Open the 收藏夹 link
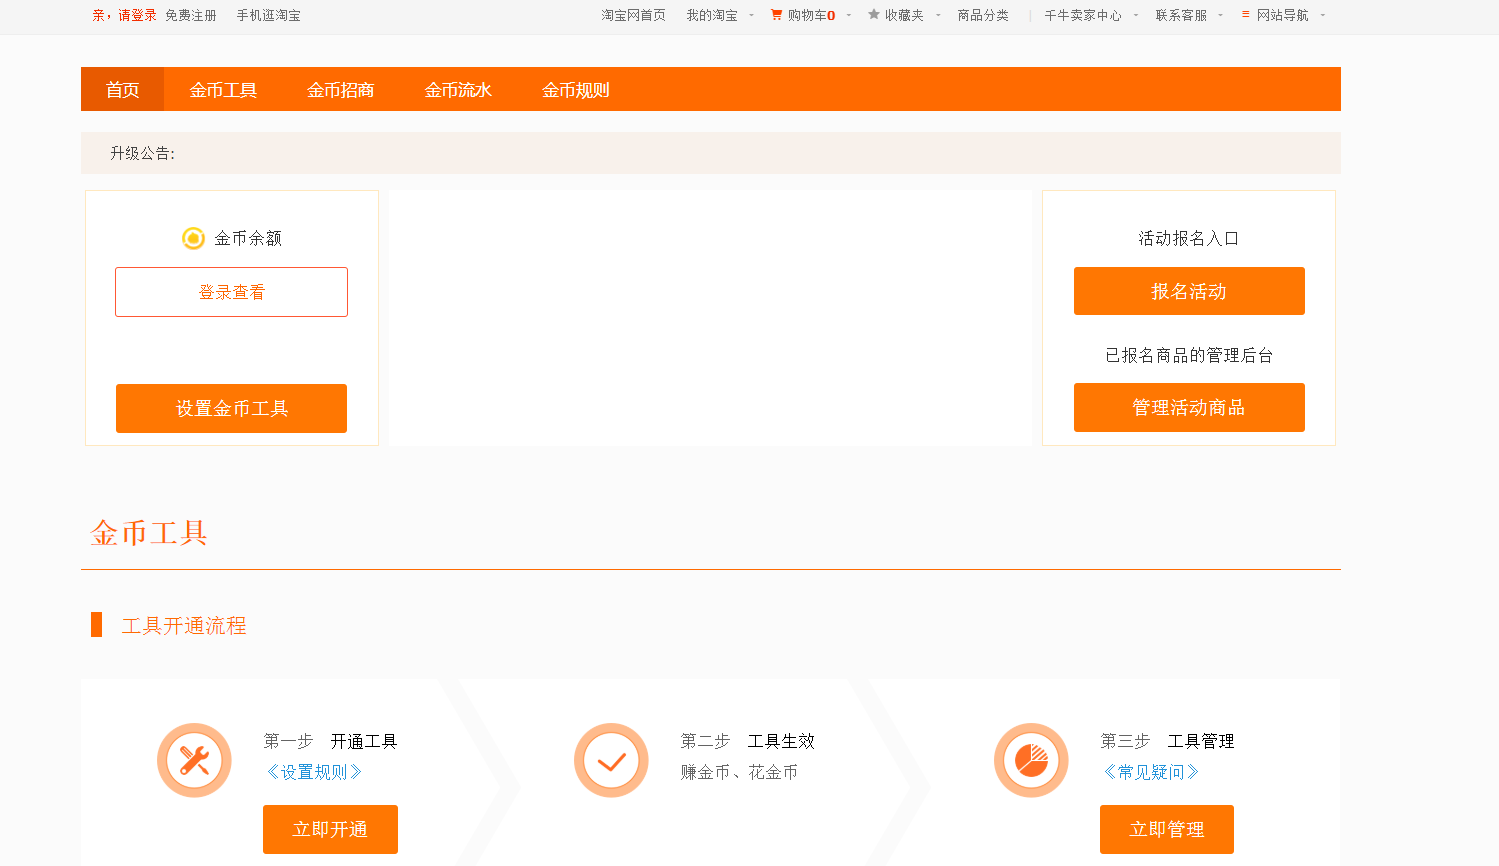The image size is (1499, 866). (904, 15)
